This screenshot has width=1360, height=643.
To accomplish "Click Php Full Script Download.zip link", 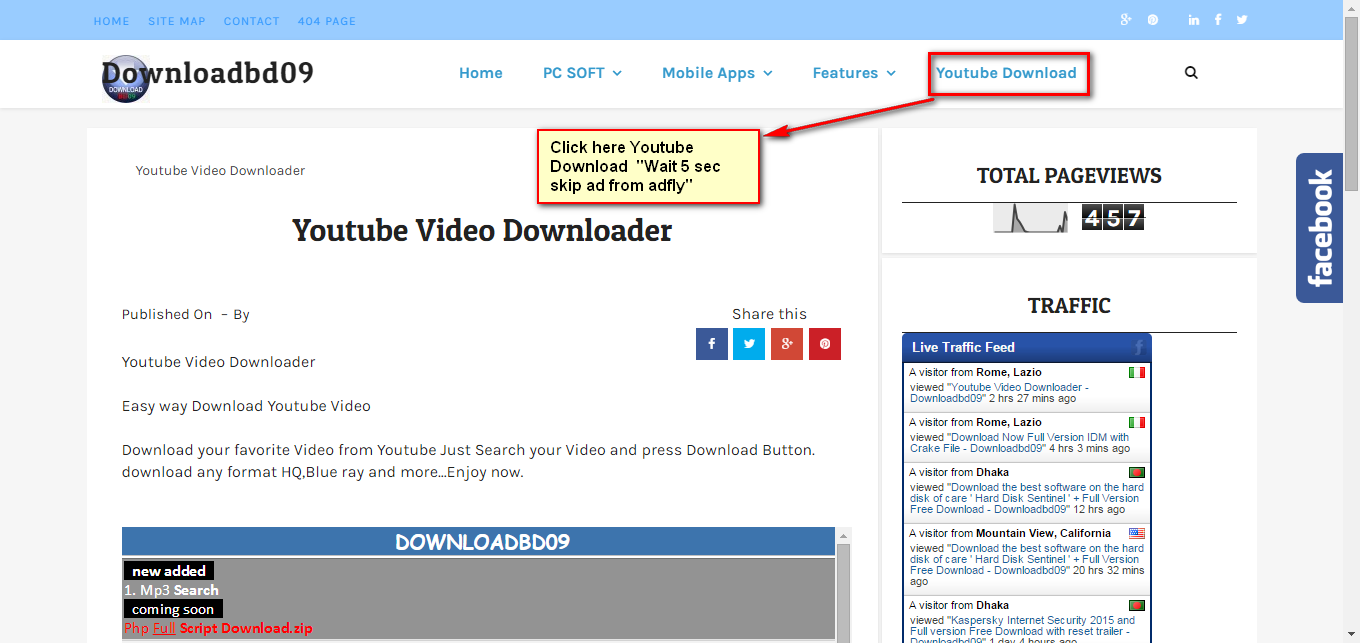I will (218, 629).
